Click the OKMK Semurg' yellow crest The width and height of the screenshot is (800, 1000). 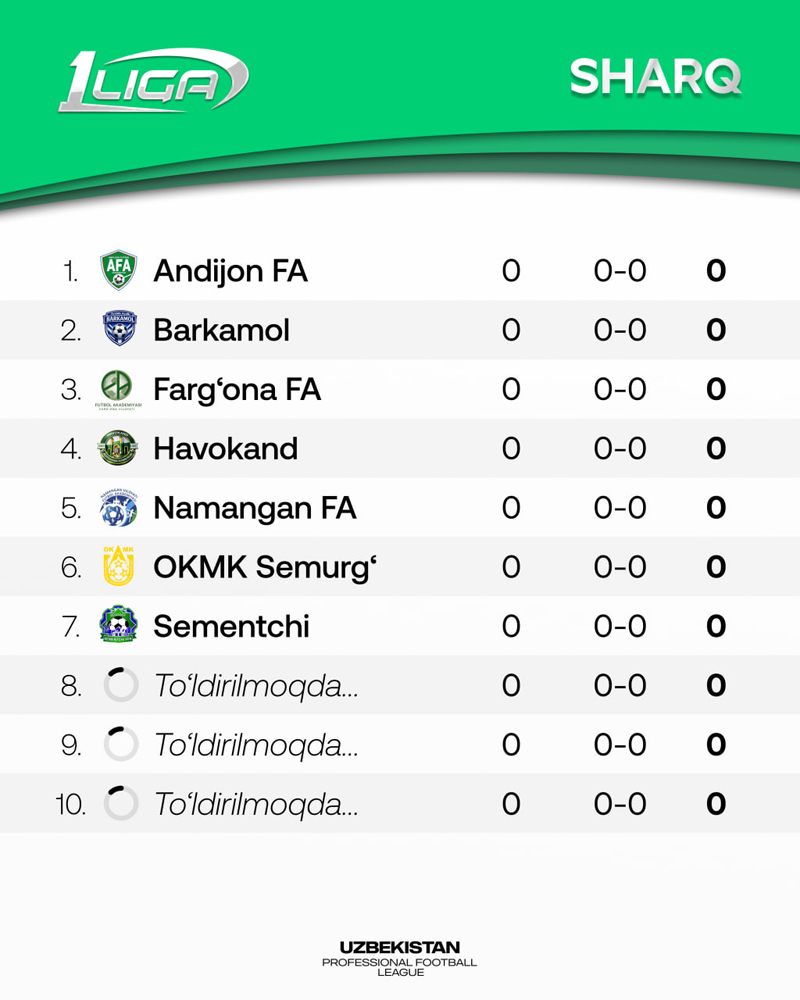(120, 567)
